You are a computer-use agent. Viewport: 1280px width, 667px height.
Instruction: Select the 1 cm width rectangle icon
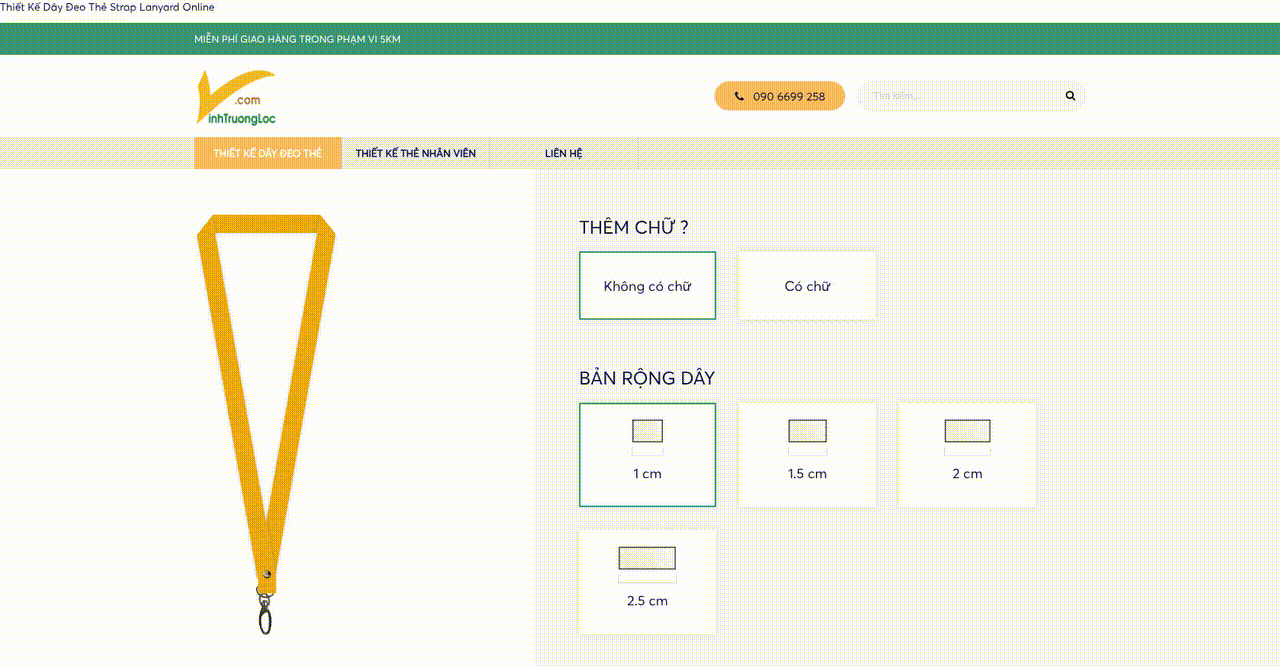(647, 431)
